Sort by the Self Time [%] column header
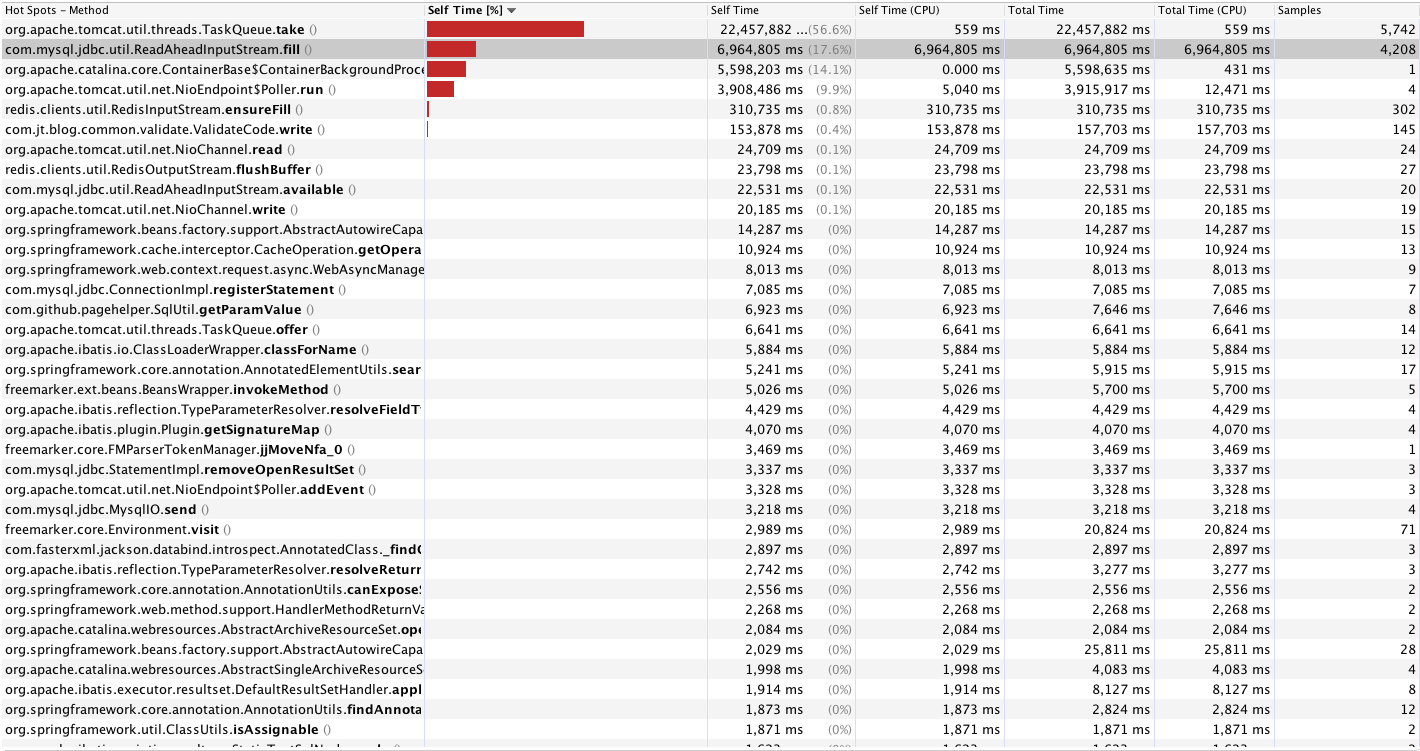Screen dimensions: 1420x751 (566, 10)
